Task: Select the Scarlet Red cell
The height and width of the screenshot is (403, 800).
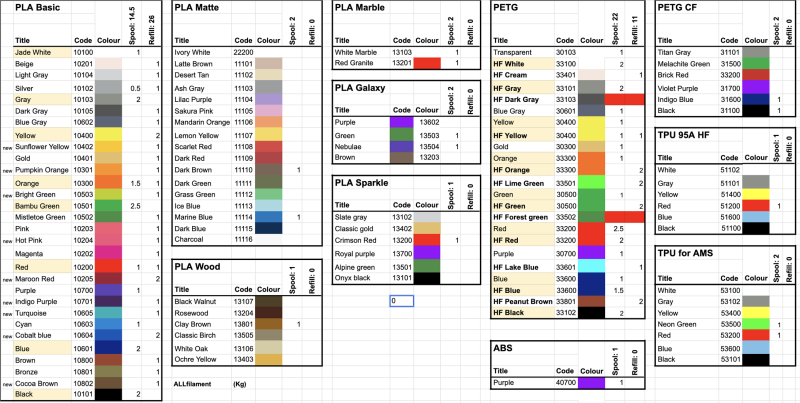Action: point(203,147)
